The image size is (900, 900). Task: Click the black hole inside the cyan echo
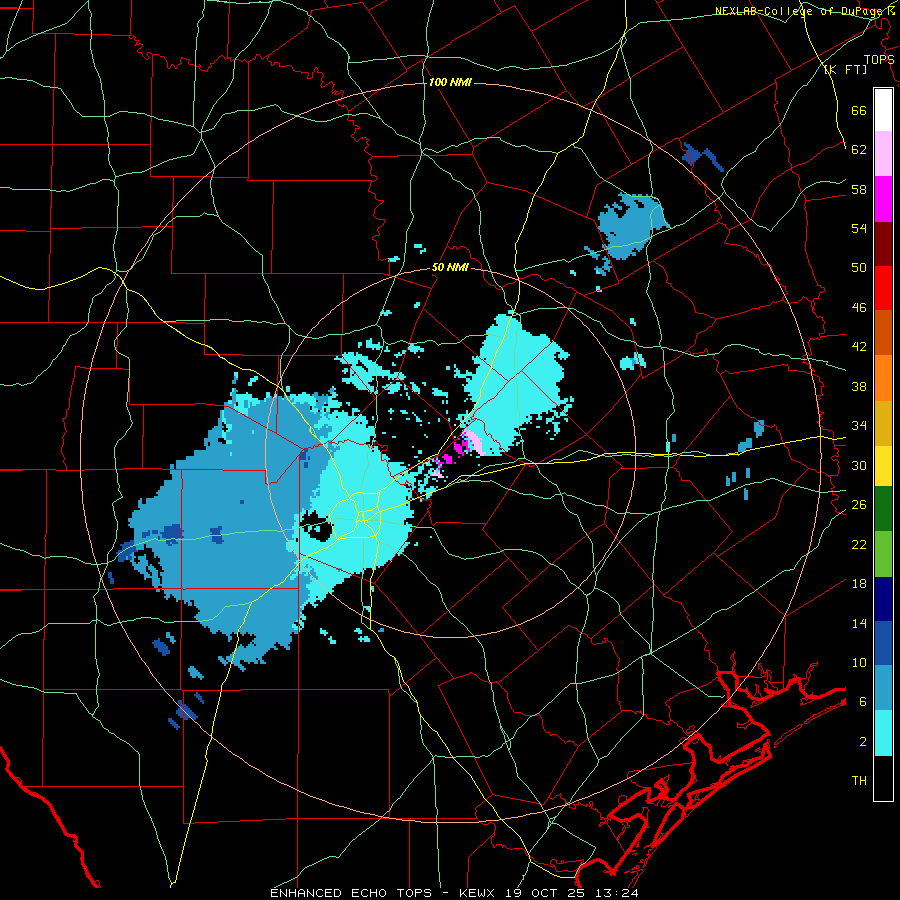pos(316,526)
